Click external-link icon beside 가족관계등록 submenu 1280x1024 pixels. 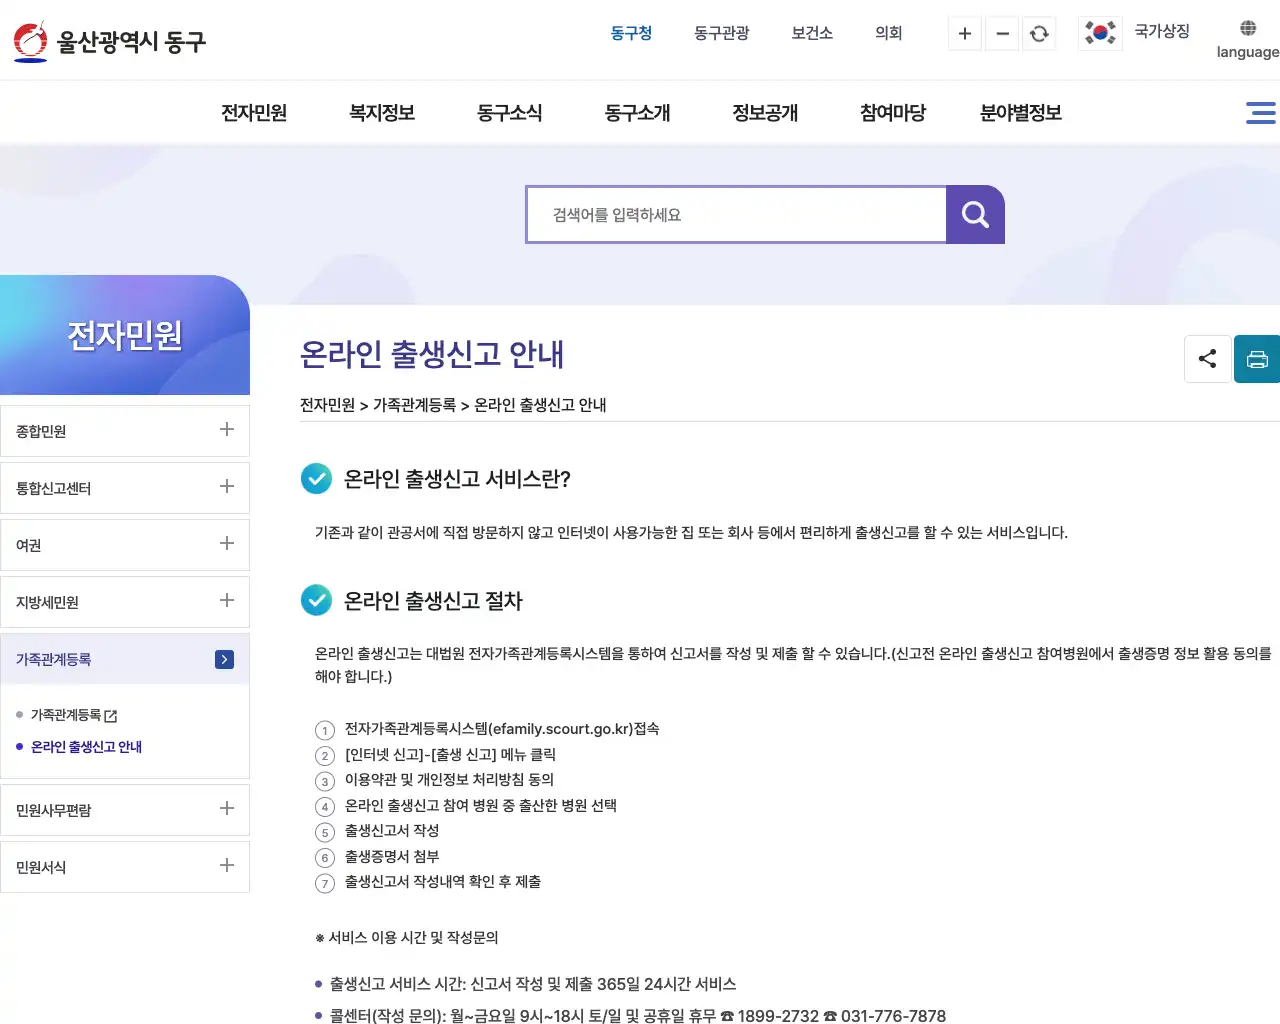click(x=111, y=716)
